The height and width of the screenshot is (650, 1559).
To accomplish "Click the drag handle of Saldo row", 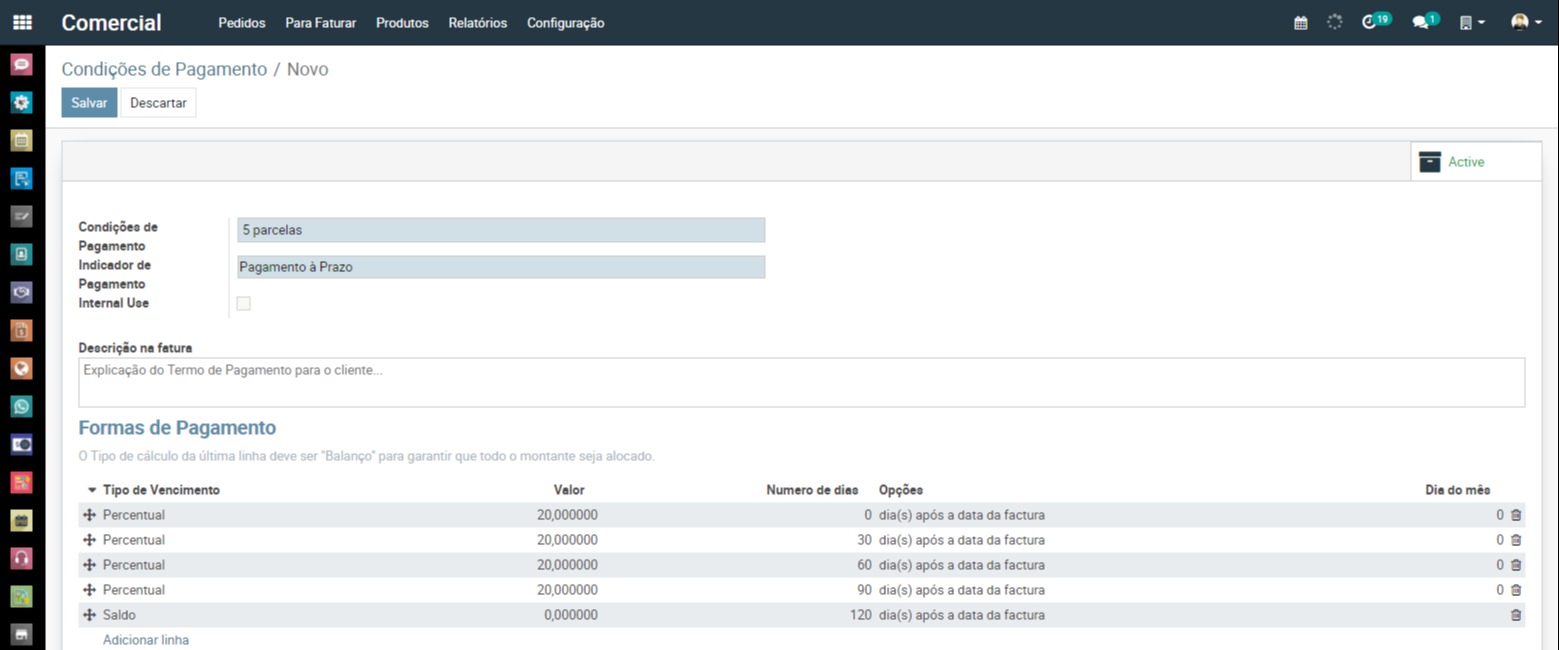I will [90, 615].
